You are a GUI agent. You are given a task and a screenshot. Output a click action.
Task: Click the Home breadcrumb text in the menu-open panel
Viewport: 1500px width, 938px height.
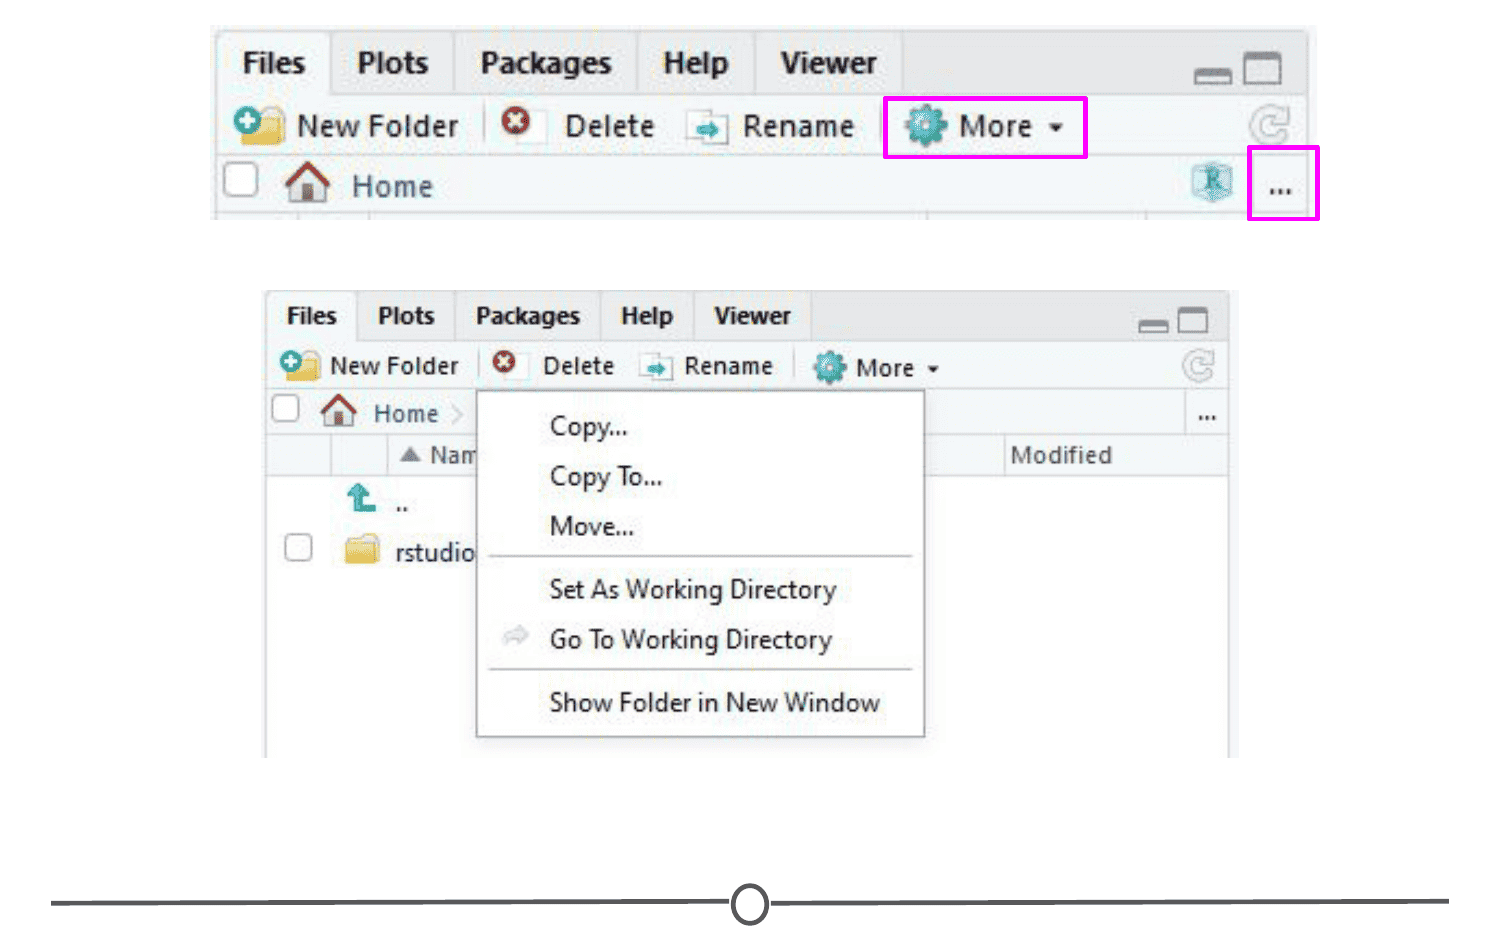tap(406, 413)
